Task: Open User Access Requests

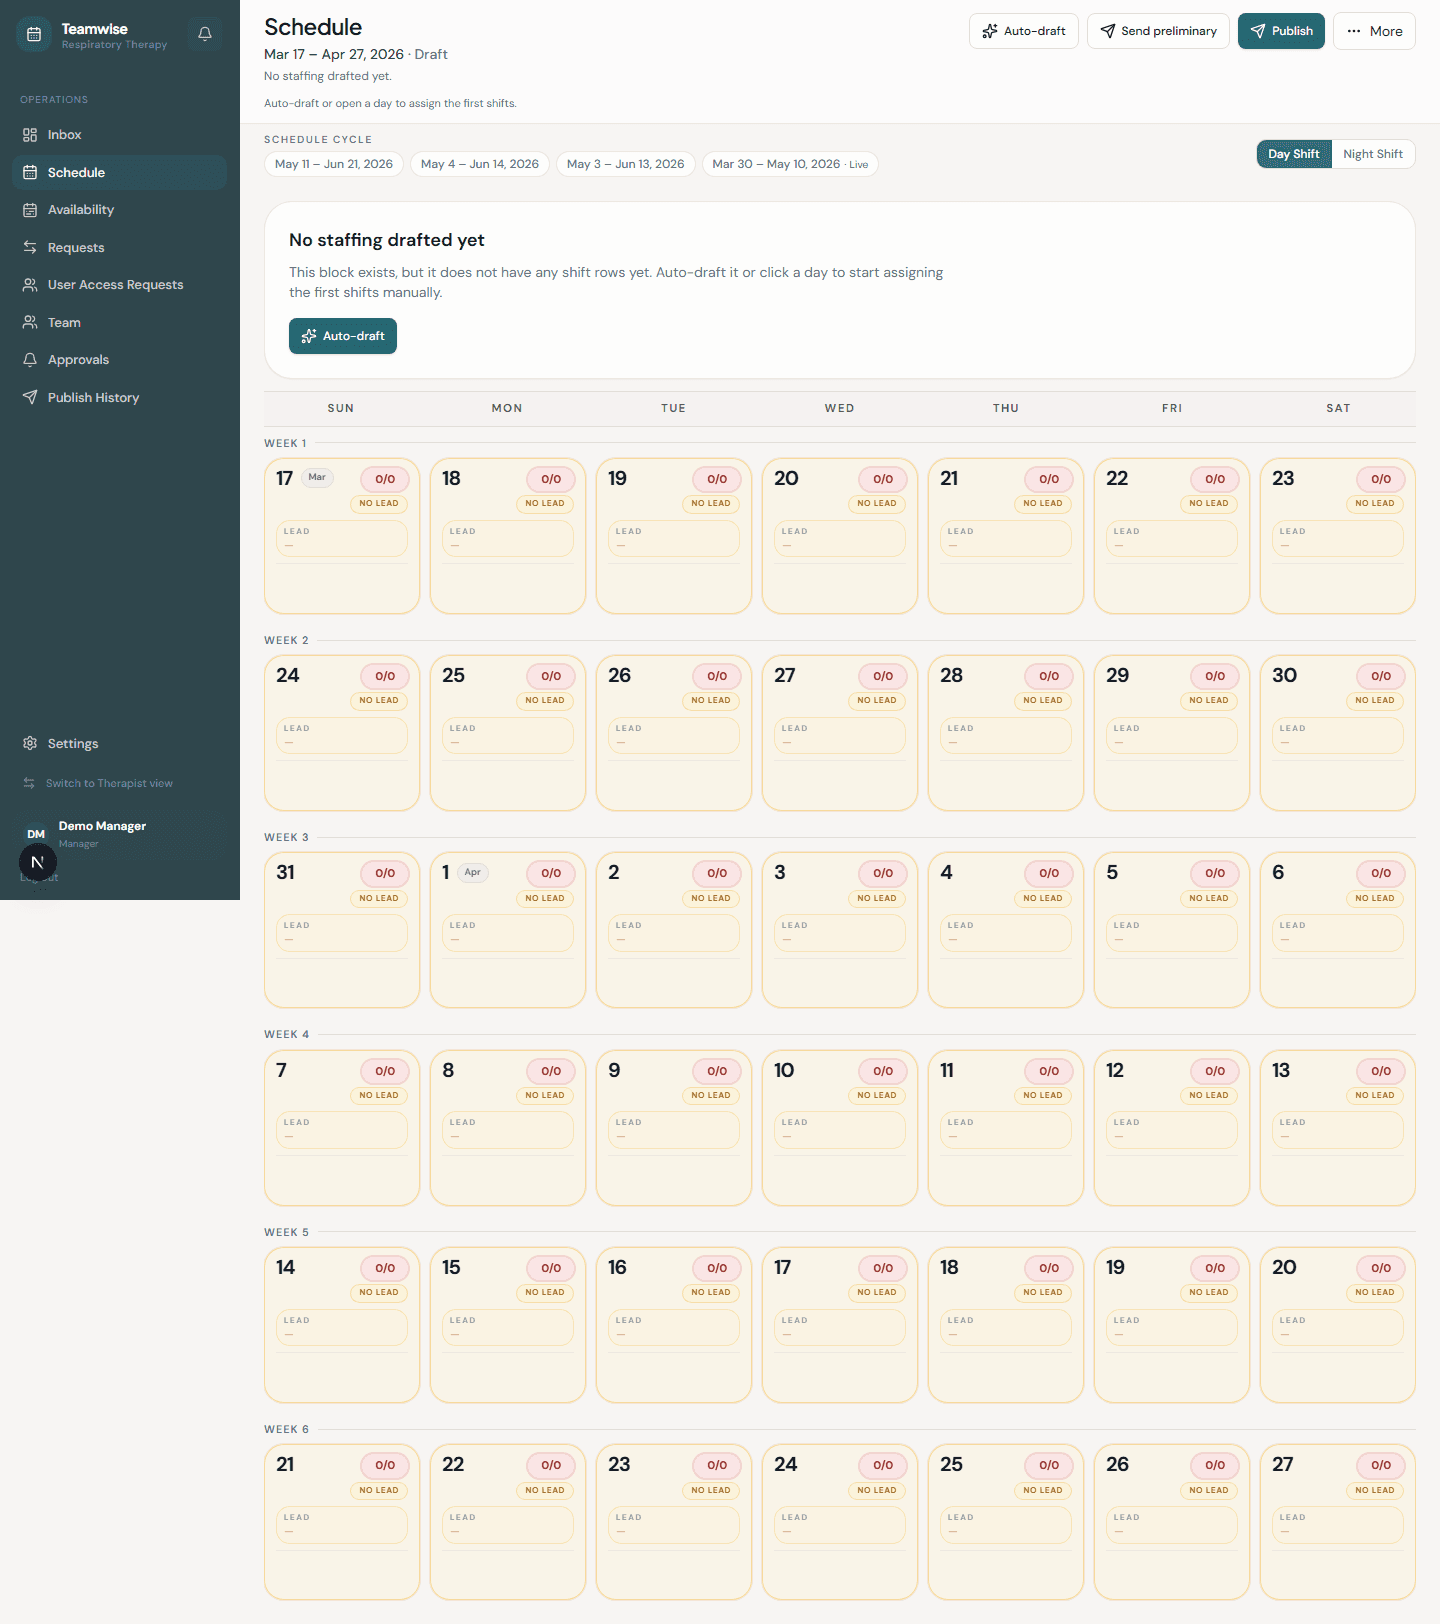Action: 119,285
